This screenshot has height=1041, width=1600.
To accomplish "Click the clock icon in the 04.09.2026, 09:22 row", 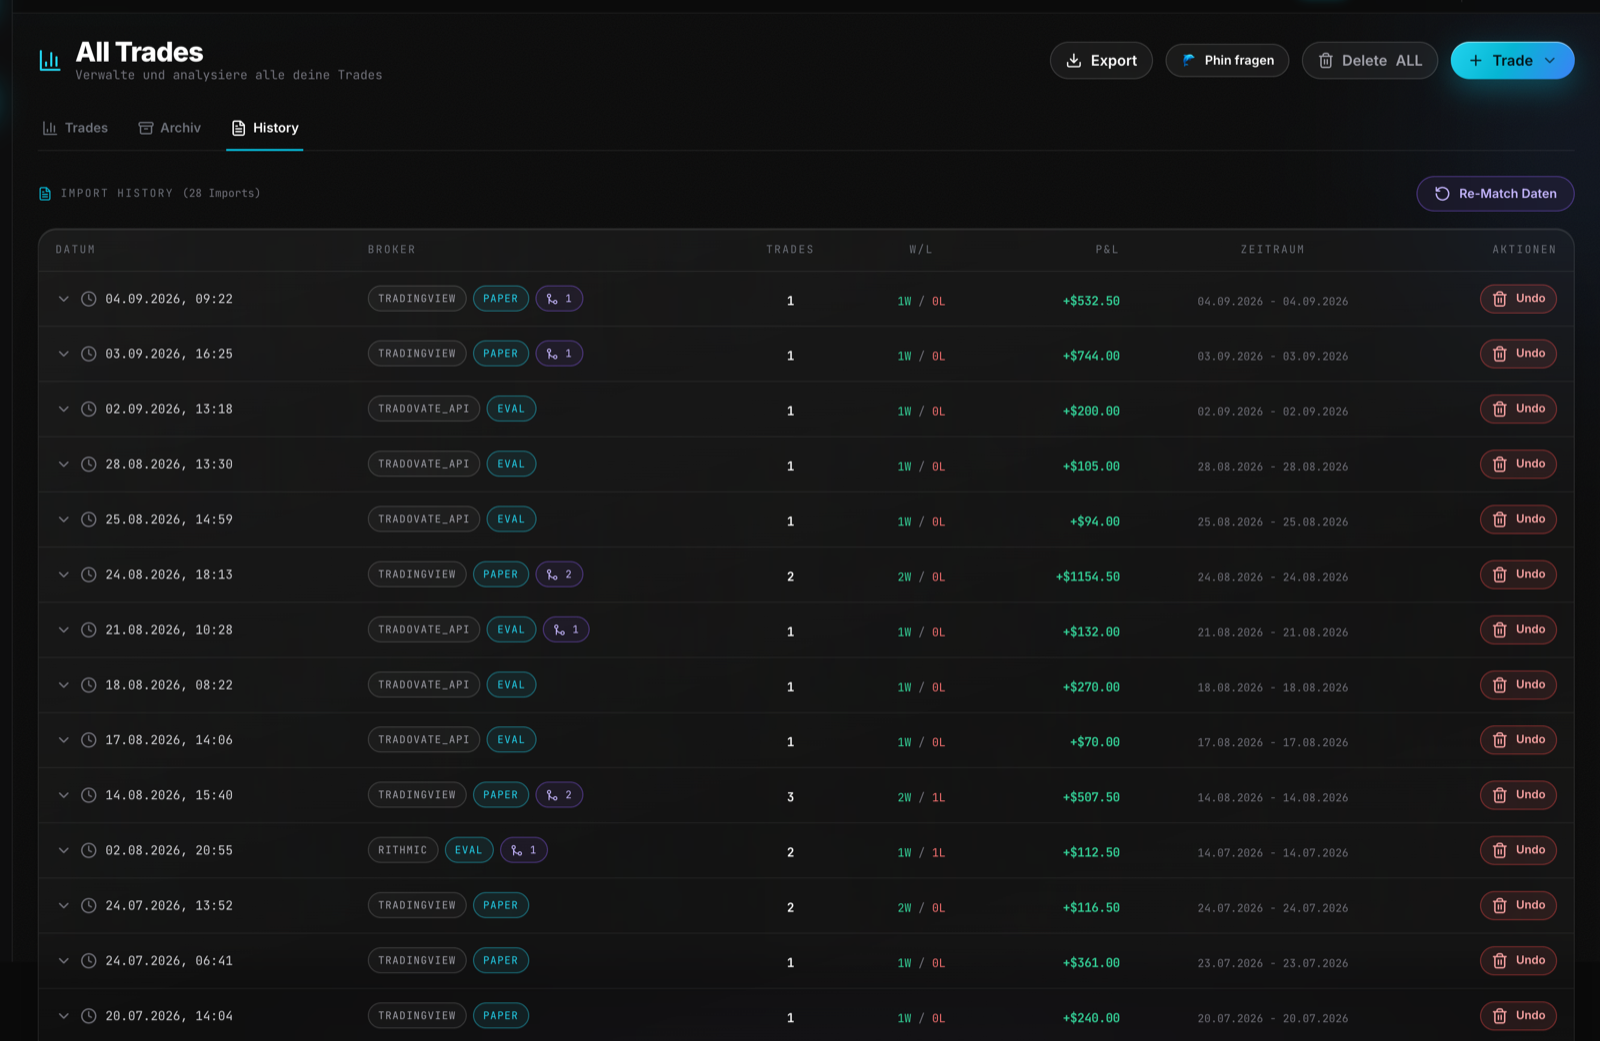I will 89,299.
